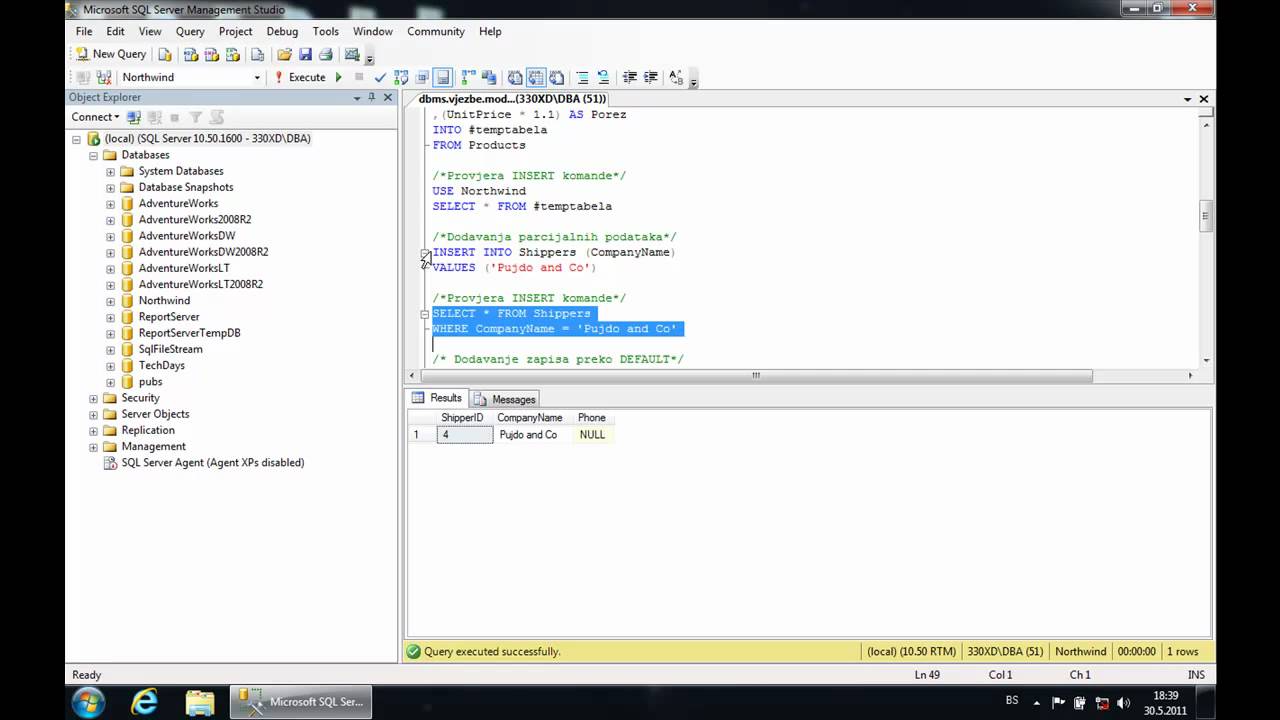Click Specify Values for Template Parameters icon
This screenshot has height=720, width=1280.
[676, 77]
